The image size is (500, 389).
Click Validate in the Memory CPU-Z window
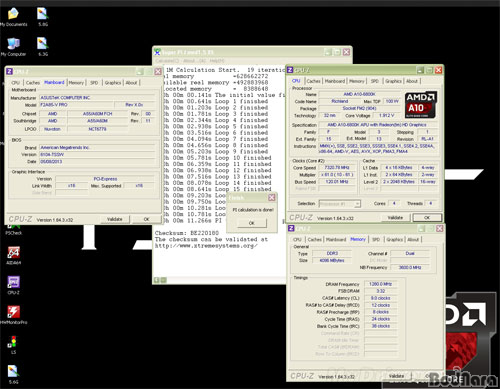pos(396,376)
